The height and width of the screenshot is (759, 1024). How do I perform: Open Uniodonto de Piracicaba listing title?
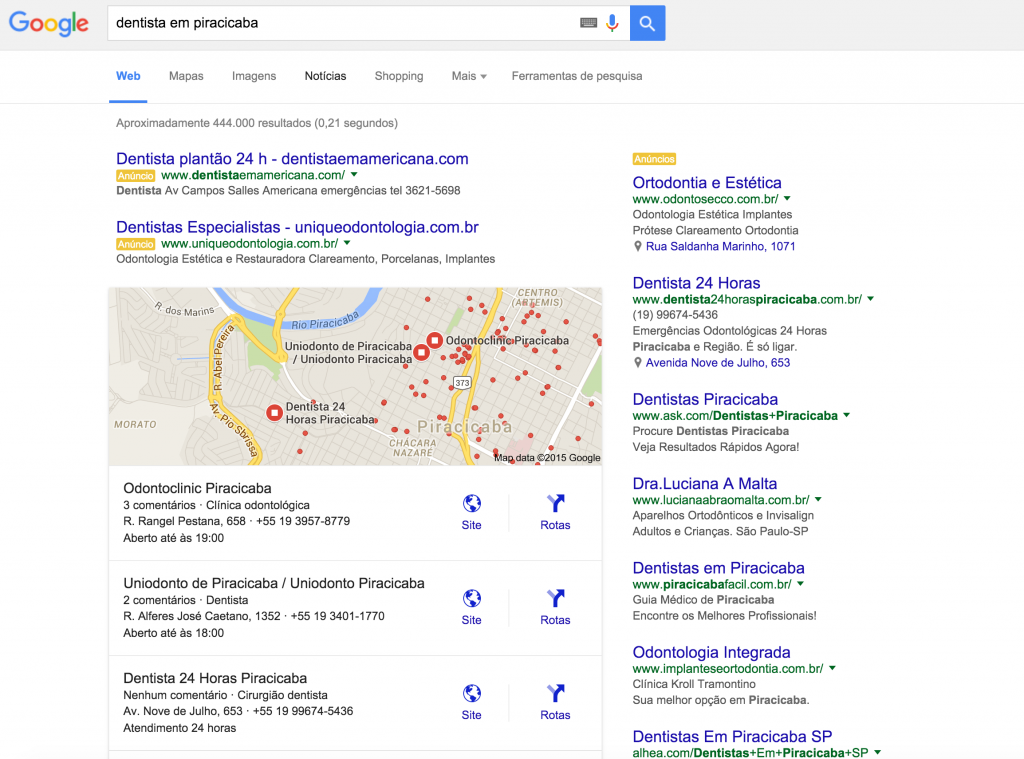tap(274, 583)
